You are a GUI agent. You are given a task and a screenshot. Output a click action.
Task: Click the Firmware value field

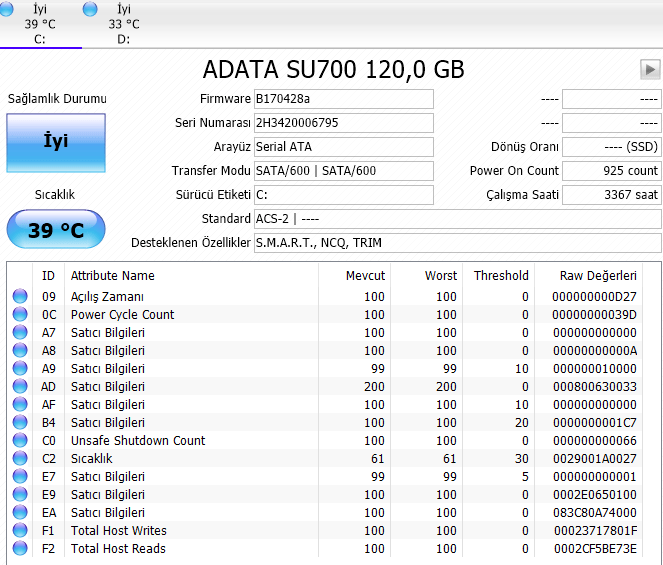coord(343,99)
